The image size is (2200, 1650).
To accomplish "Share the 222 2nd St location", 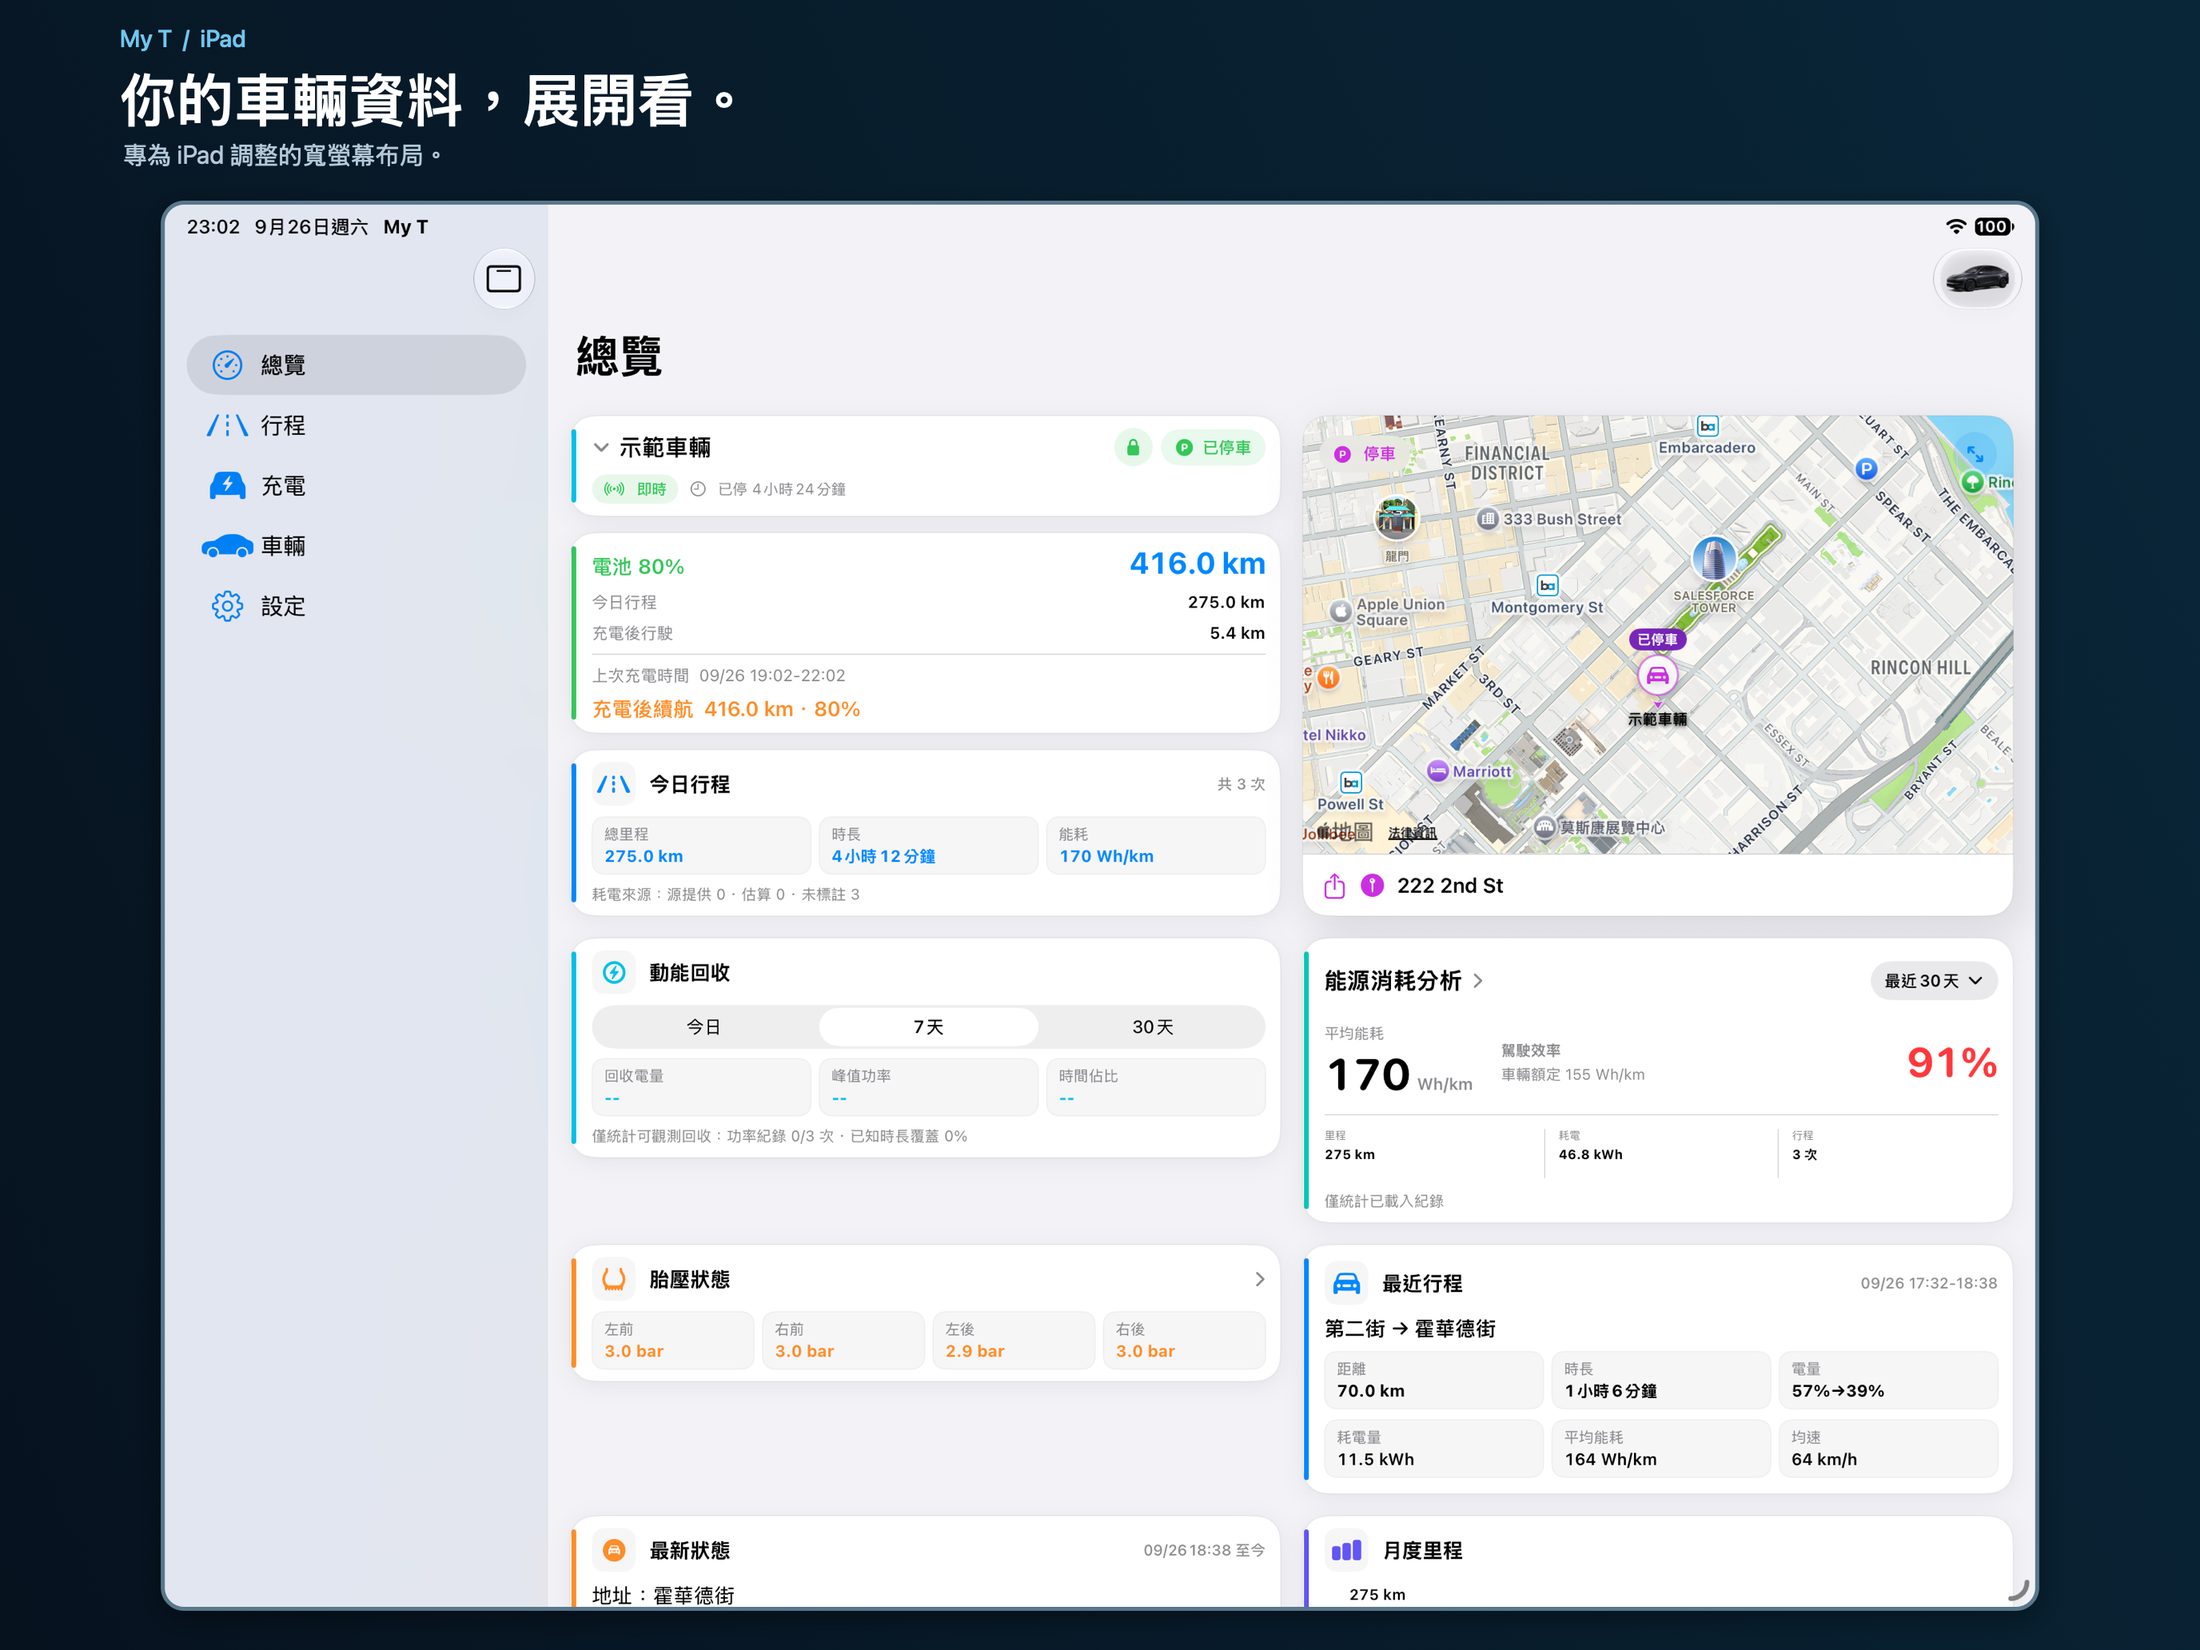I will (1335, 885).
